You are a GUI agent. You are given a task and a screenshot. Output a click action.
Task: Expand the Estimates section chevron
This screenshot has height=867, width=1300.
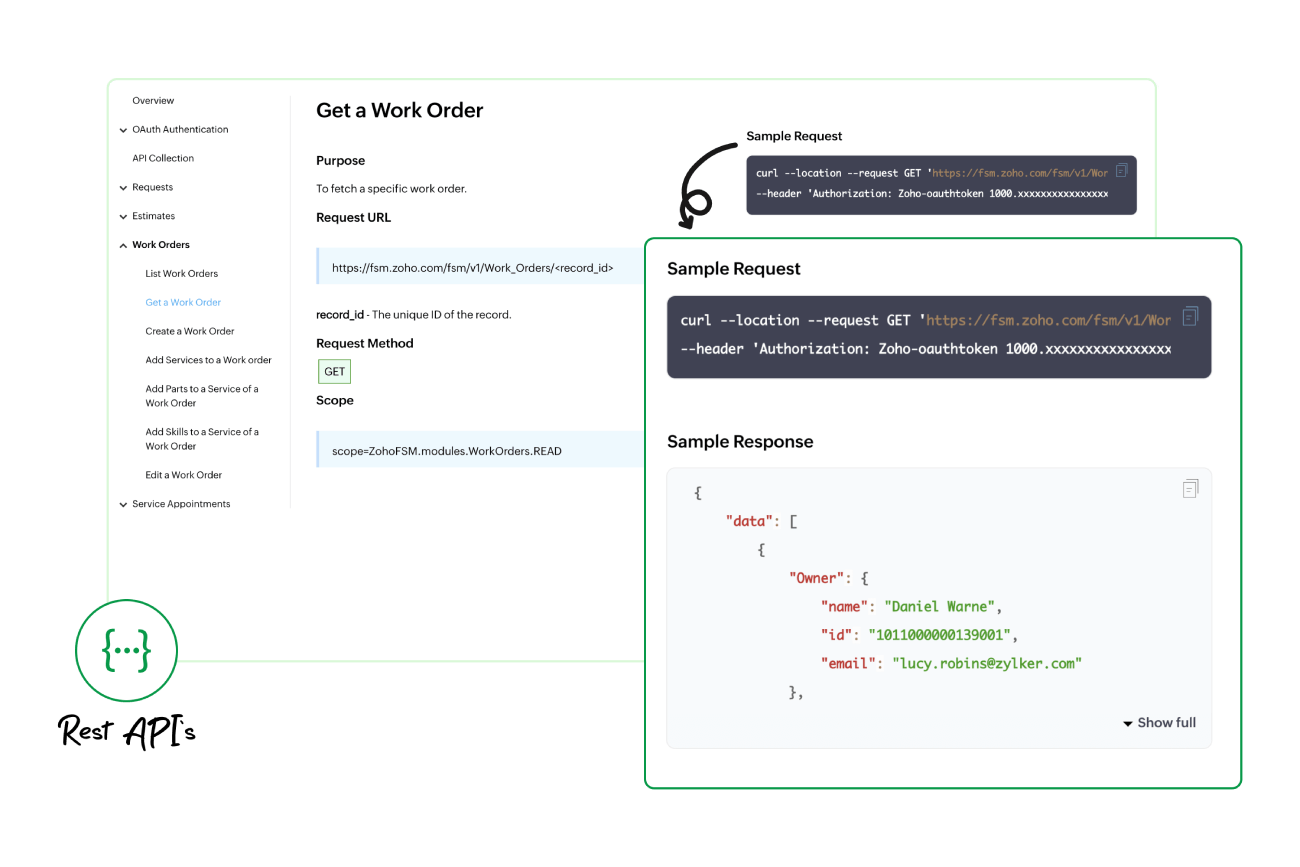123,217
